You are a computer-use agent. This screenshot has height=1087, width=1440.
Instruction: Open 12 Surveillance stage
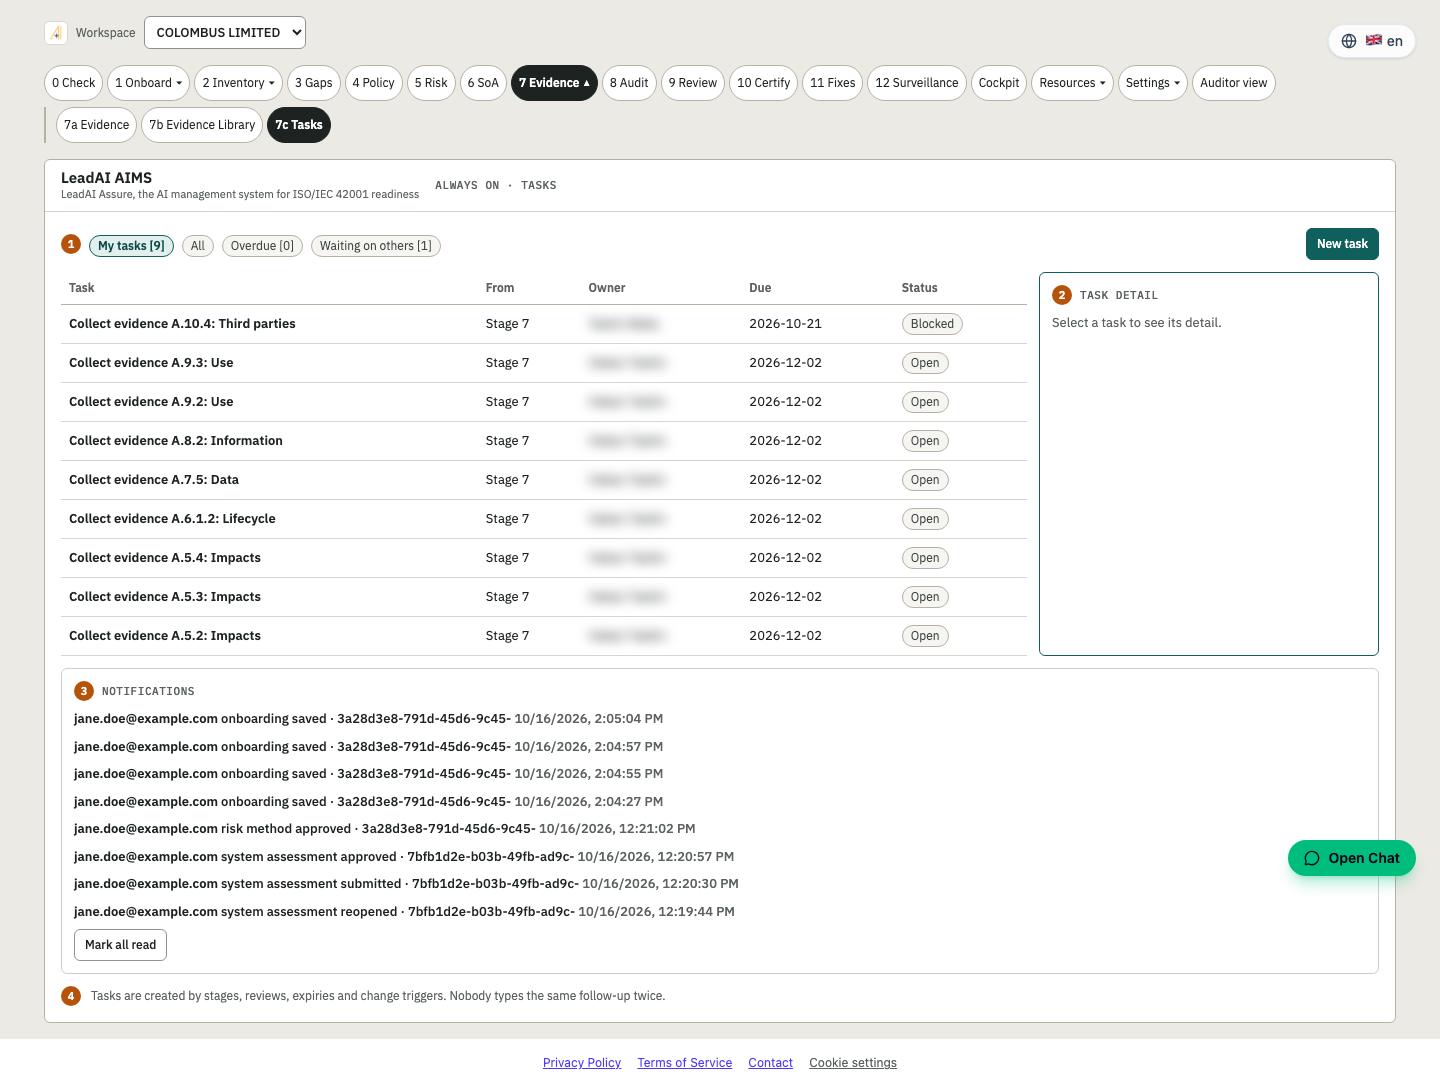[917, 83]
